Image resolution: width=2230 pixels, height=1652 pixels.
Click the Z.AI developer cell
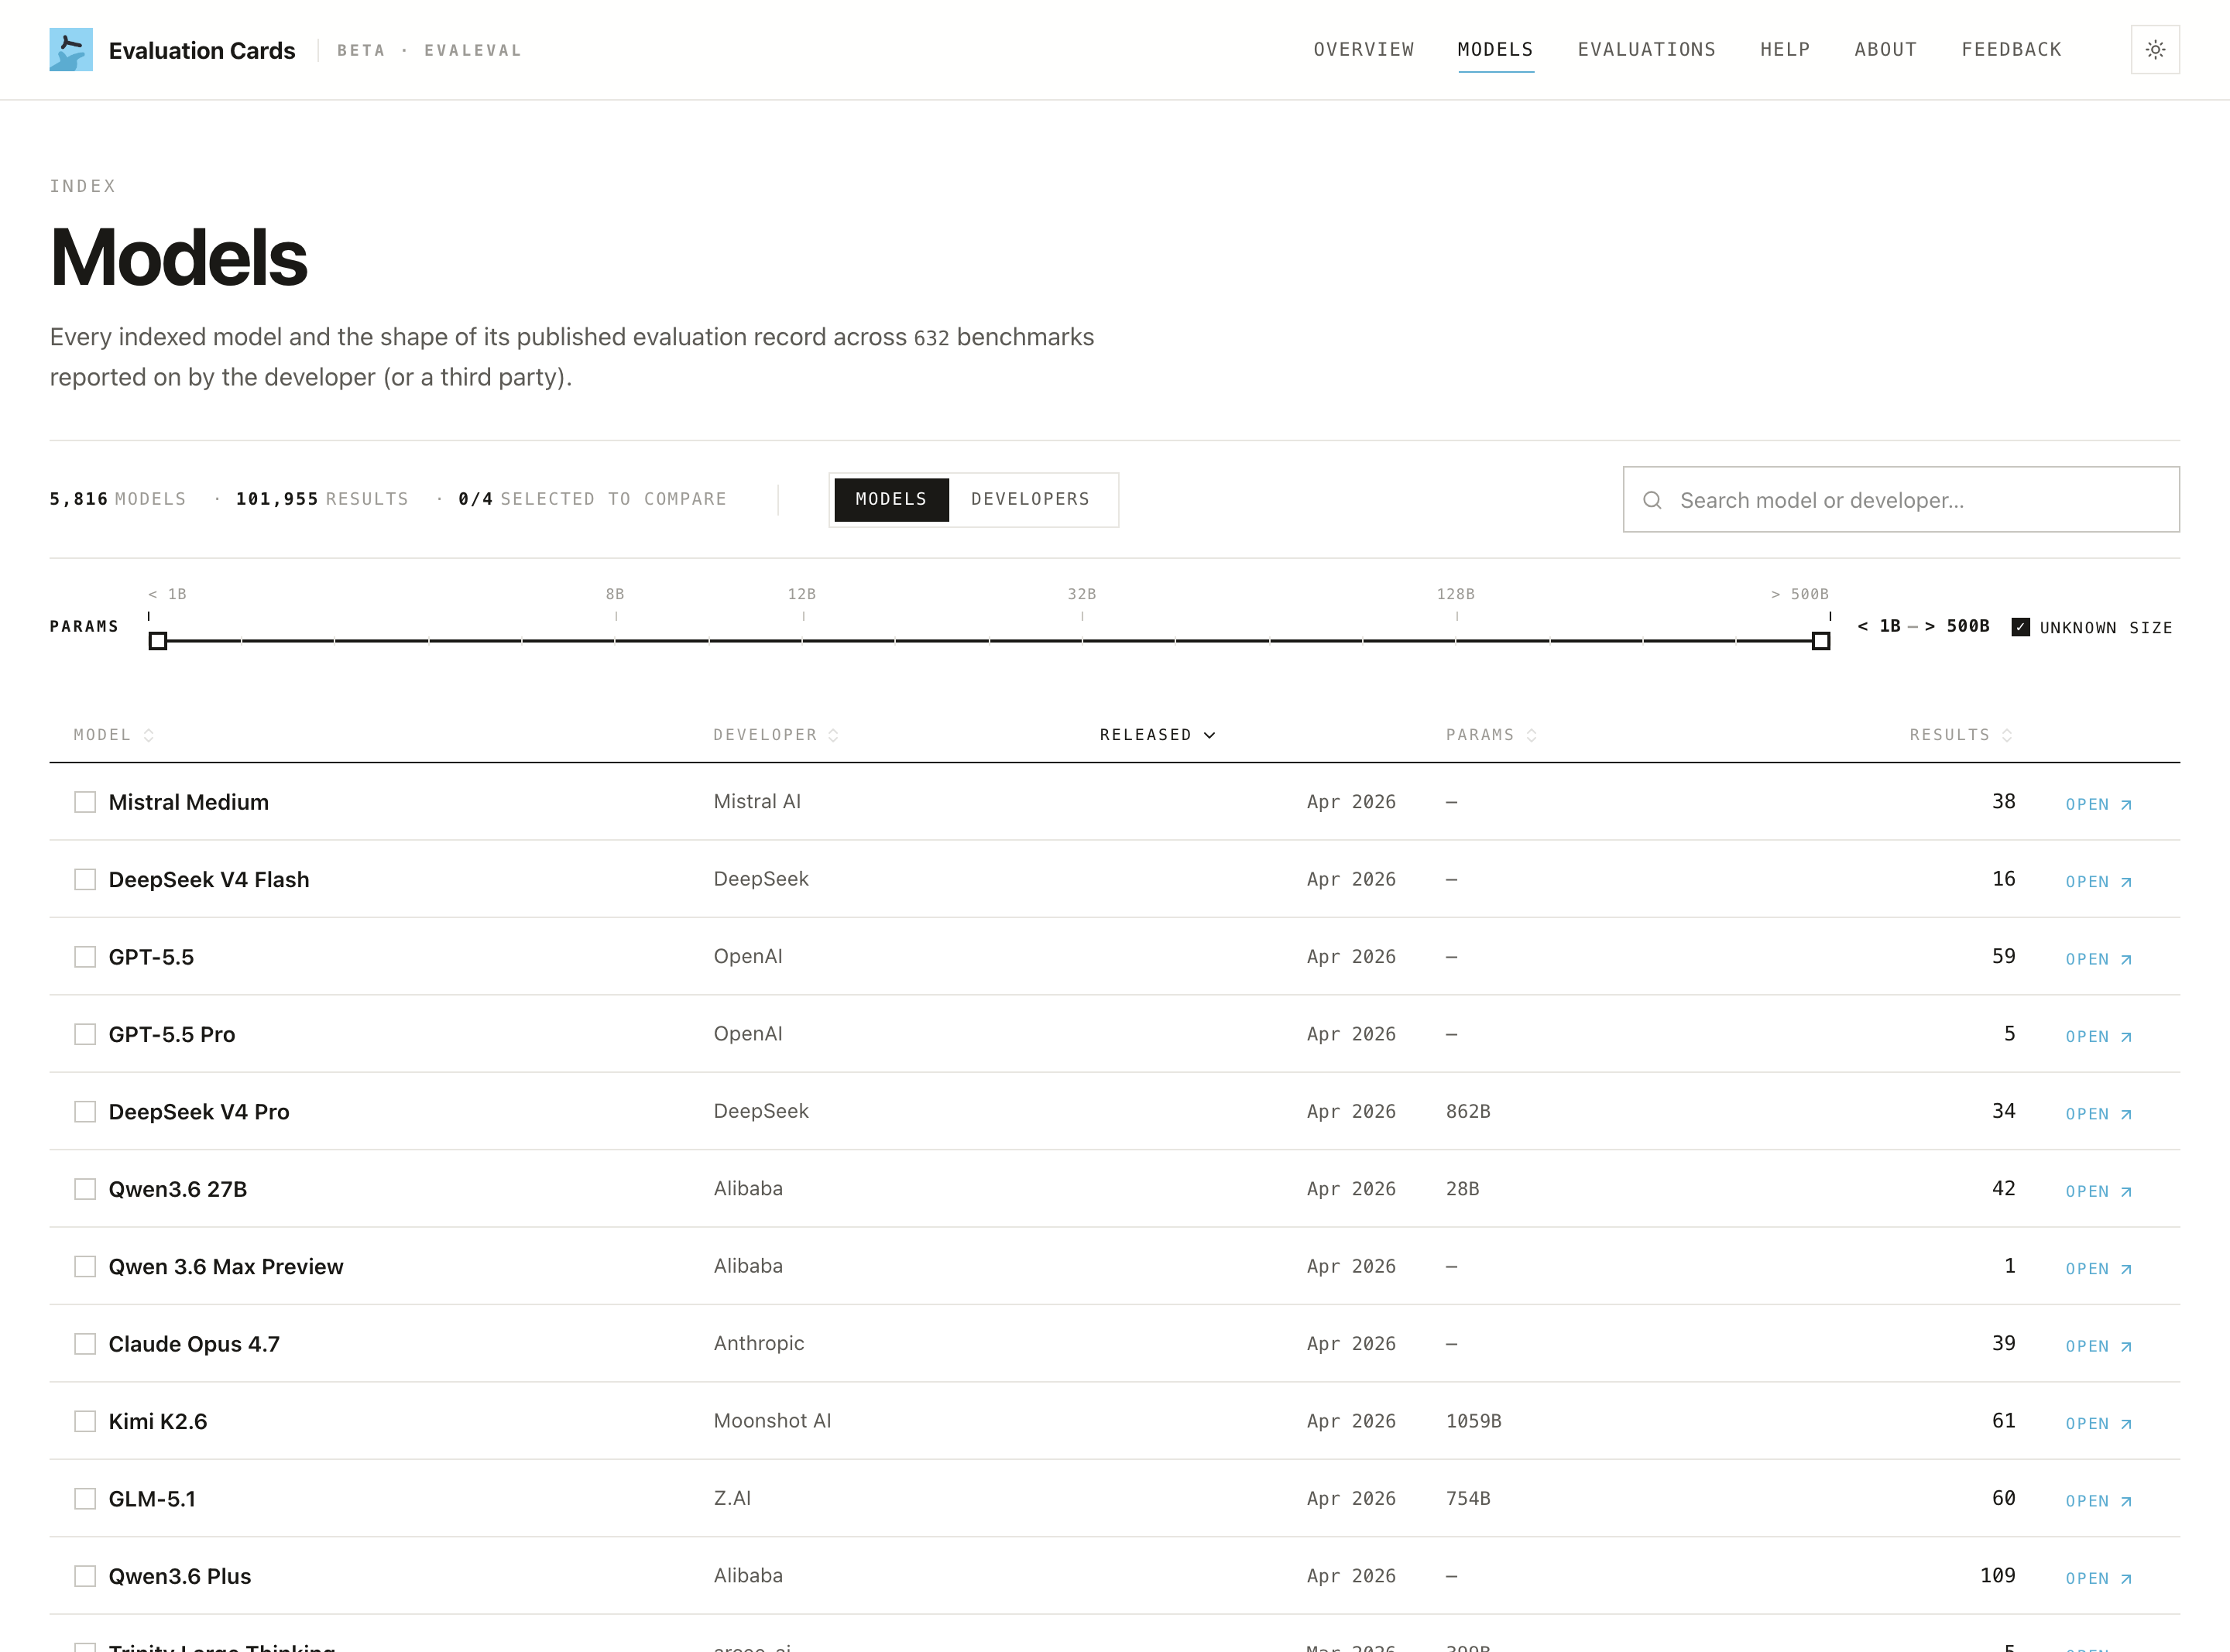pos(732,1498)
